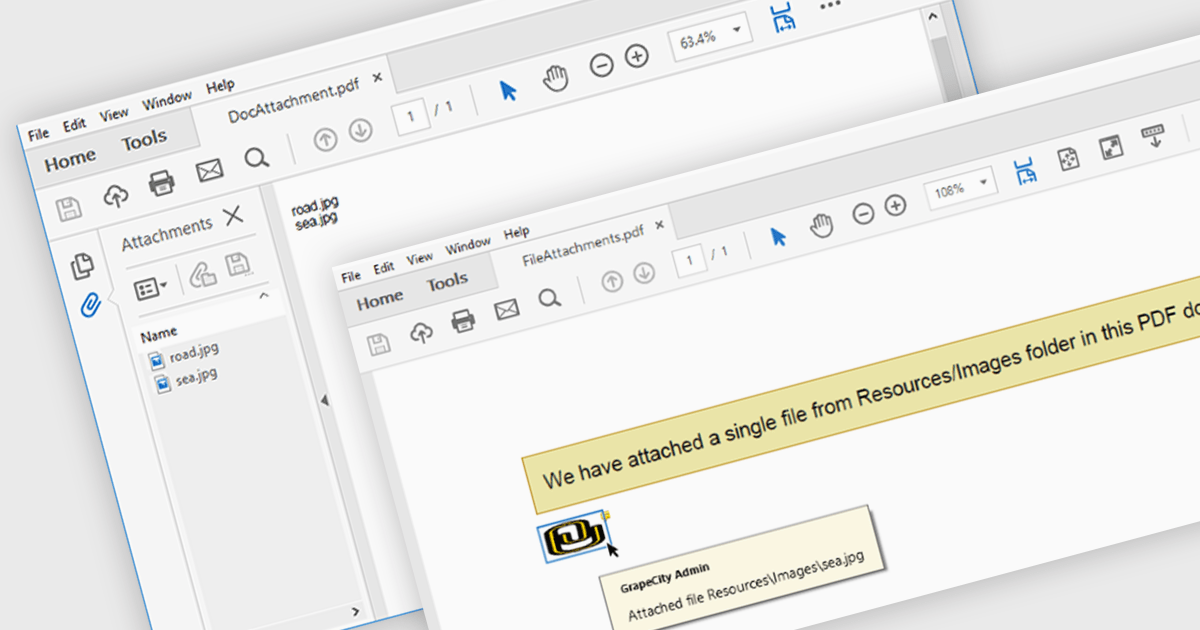
Task: Open 63.4% zoom dropdown
Action: tap(711, 37)
